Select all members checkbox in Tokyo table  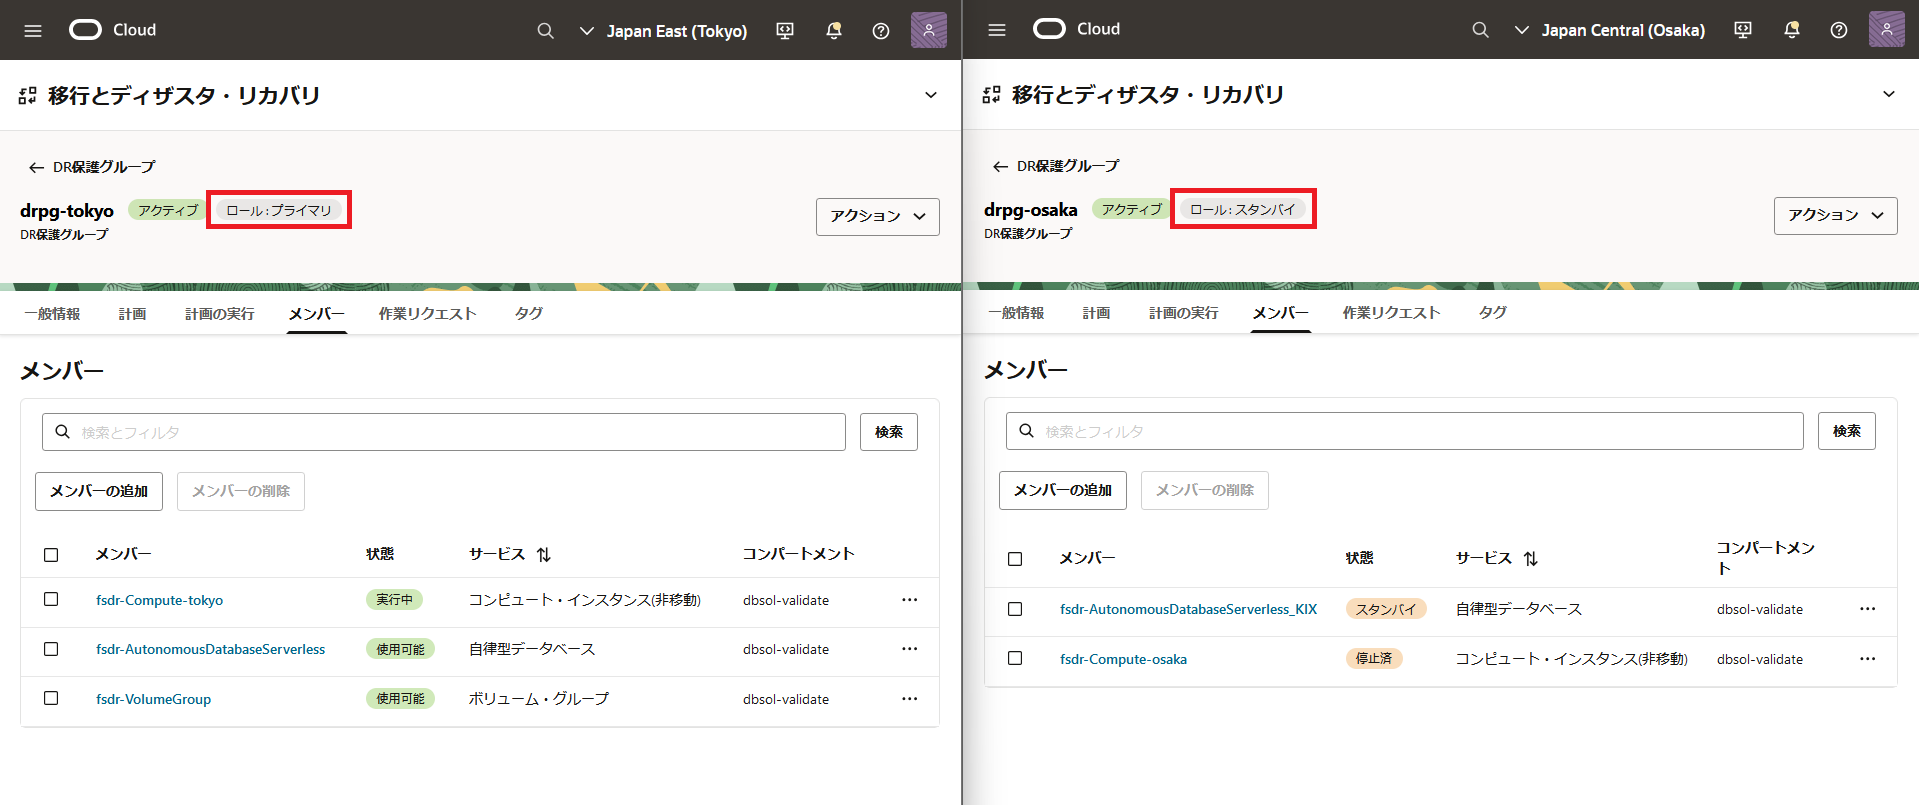[51, 555]
